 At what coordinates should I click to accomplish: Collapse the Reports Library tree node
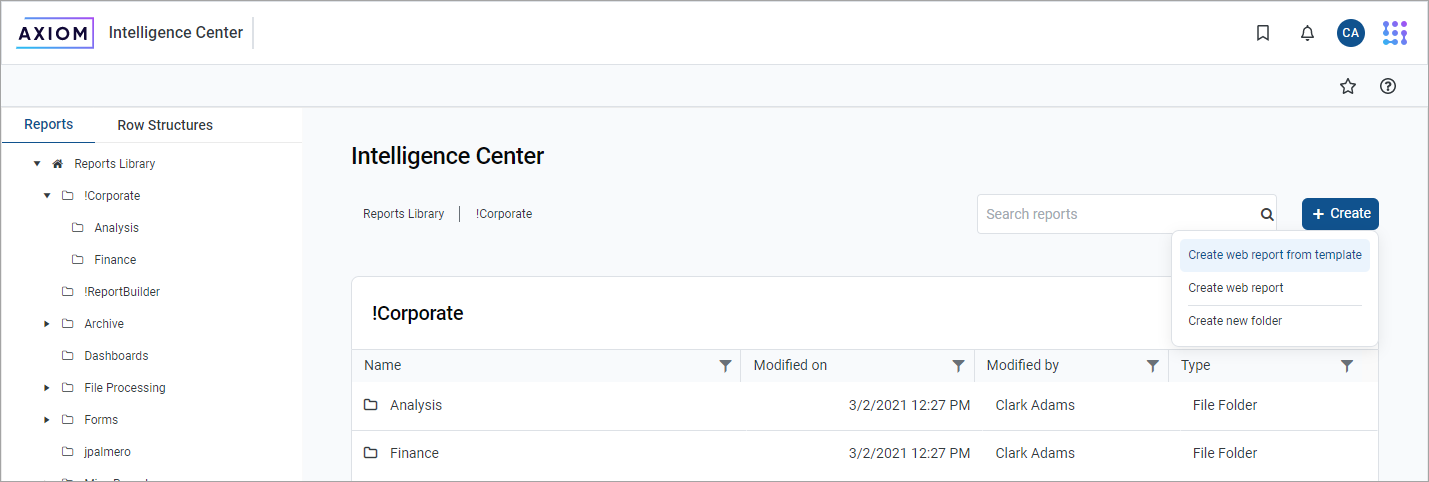click(37, 163)
